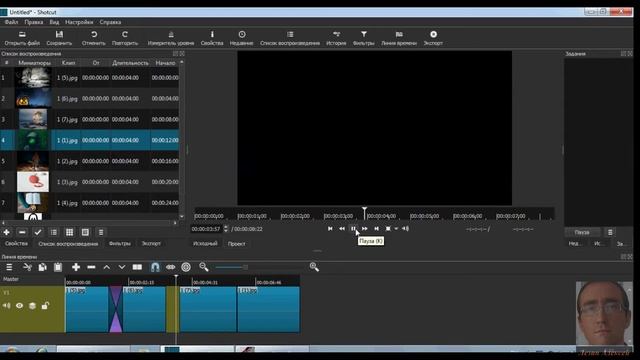Click the timeline lift up-arrow icon
640x360 pixels.
(107, 267)
